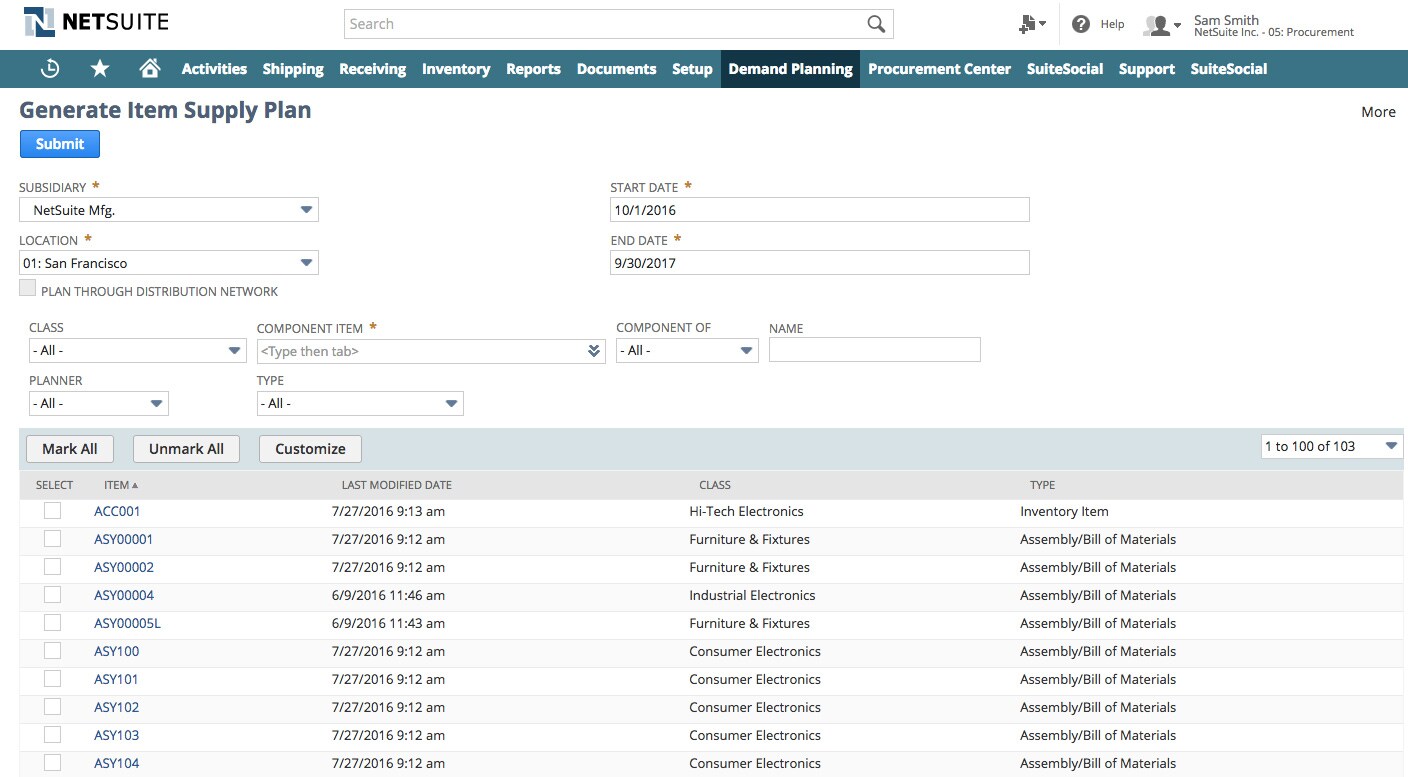Open the Type filter dropdown
This screenshot has height=777, width=1408.
(x=360, y=403)
